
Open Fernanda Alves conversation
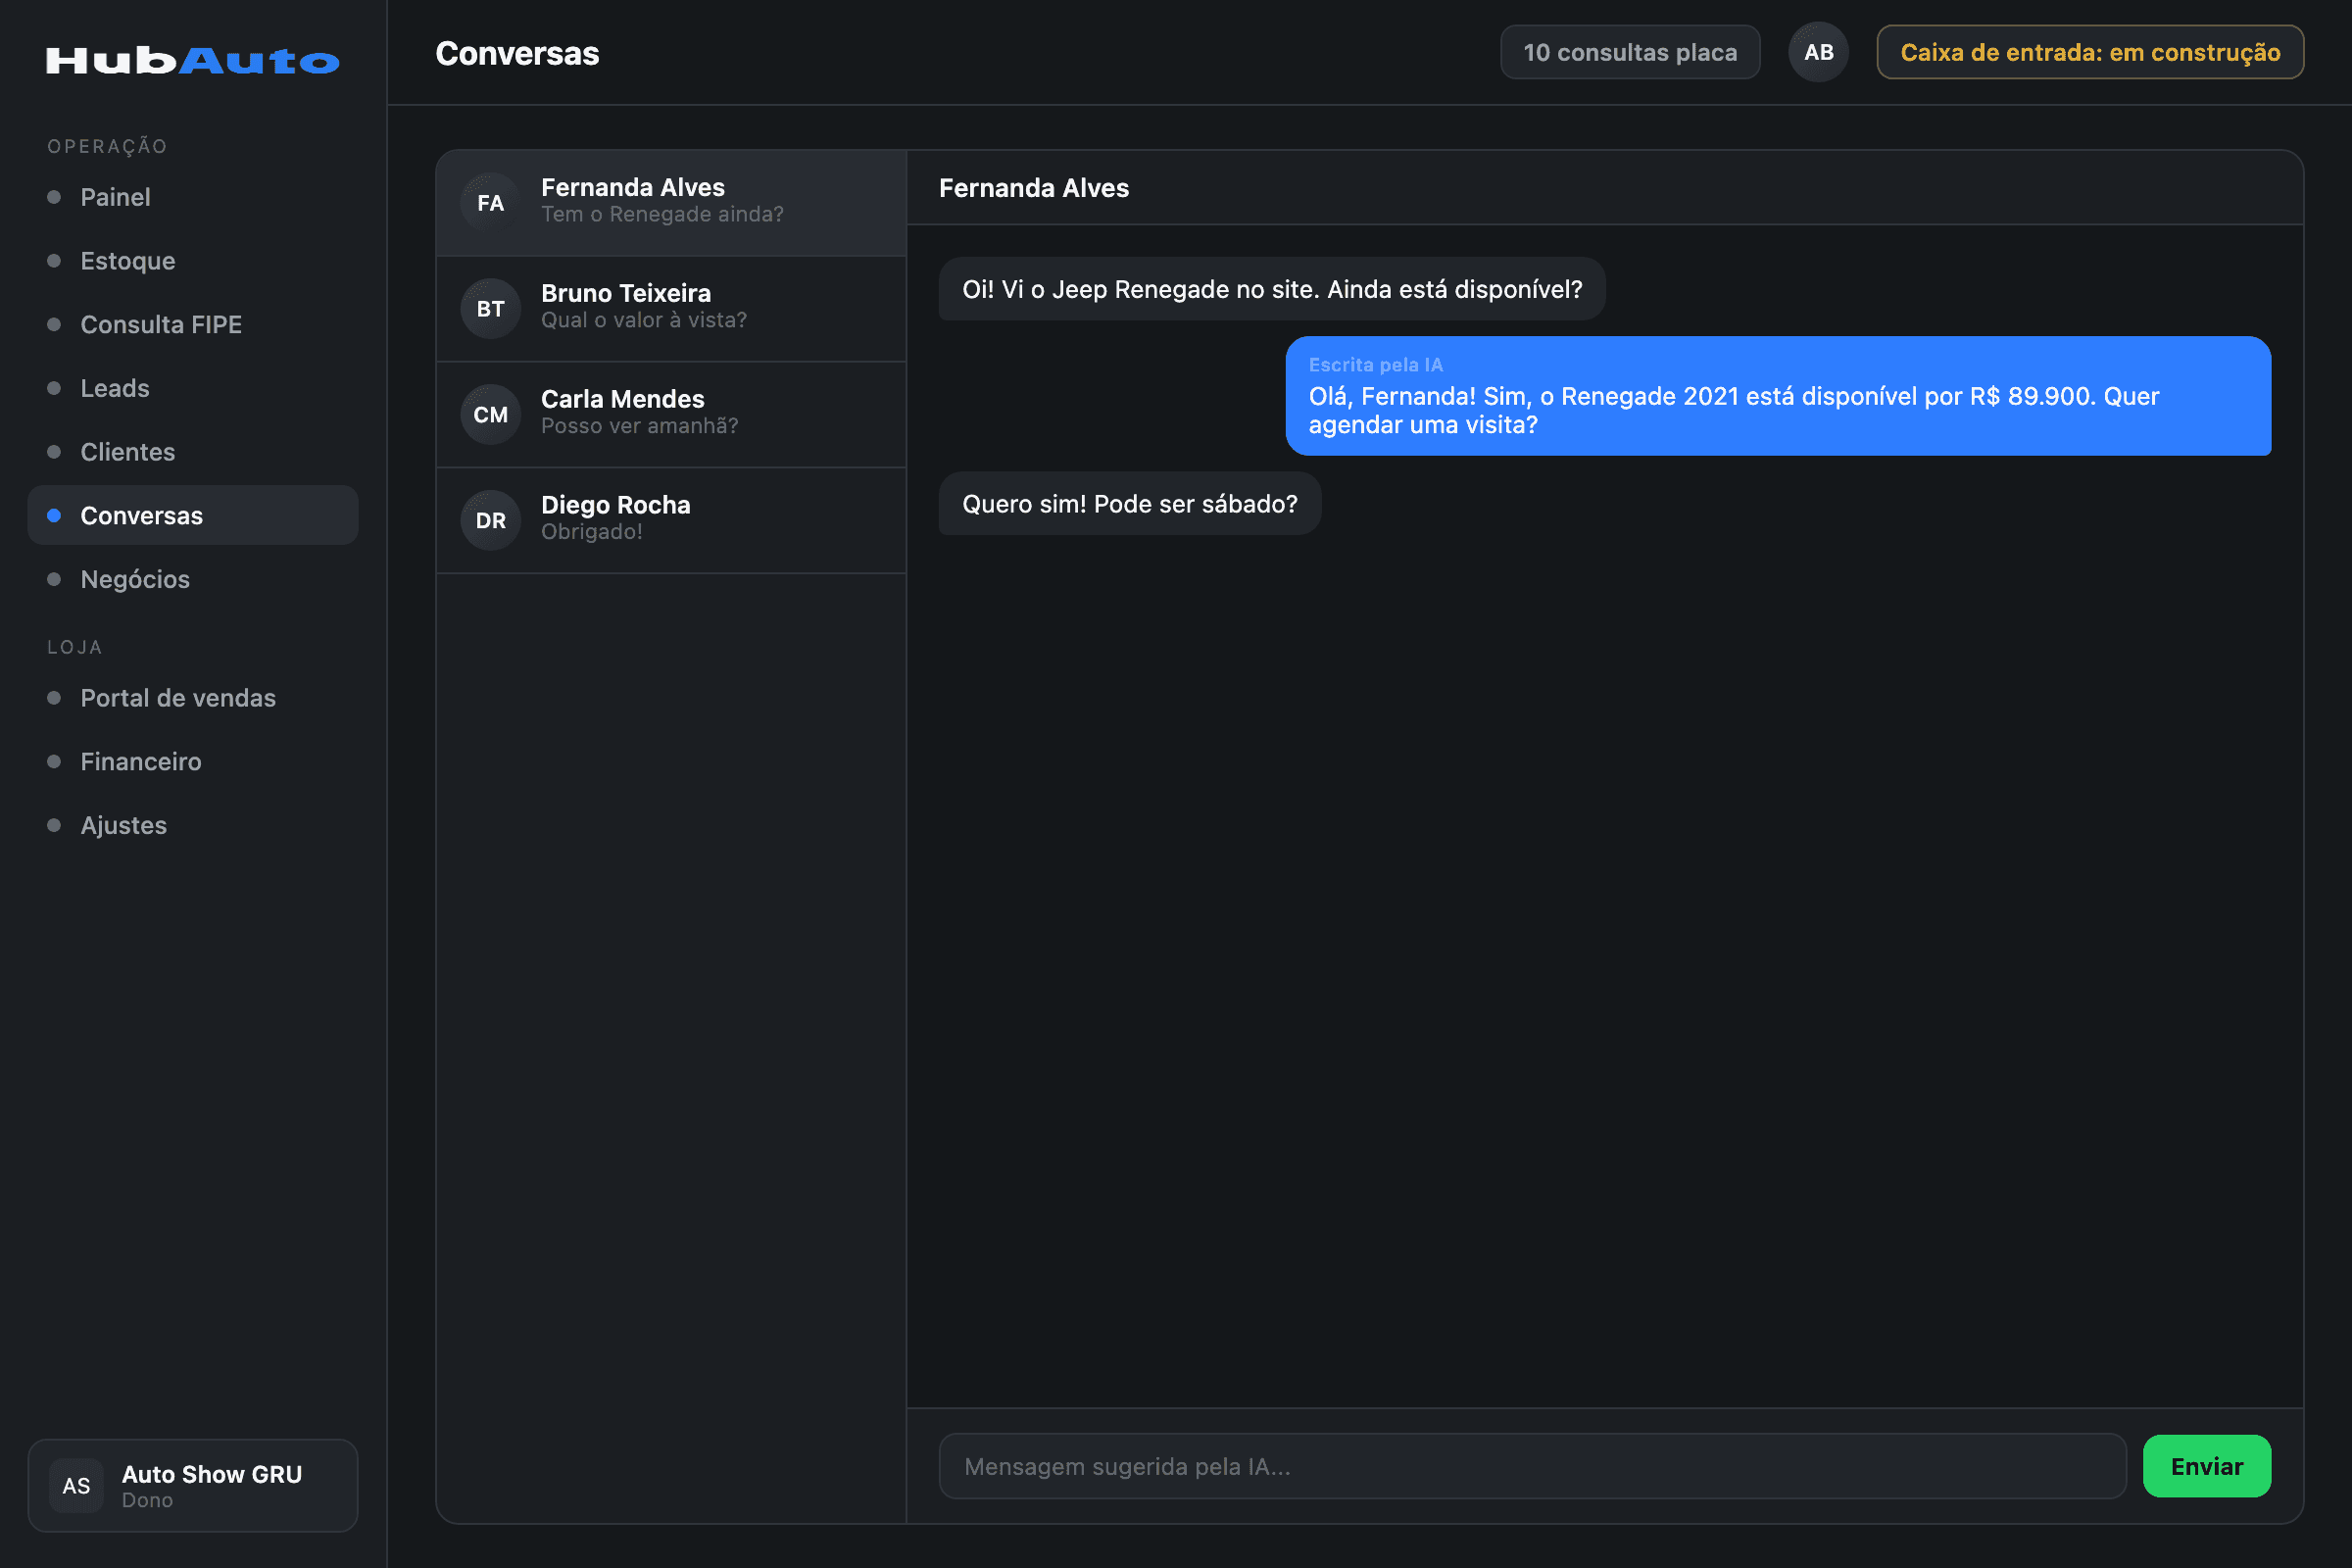pos(671,203)
